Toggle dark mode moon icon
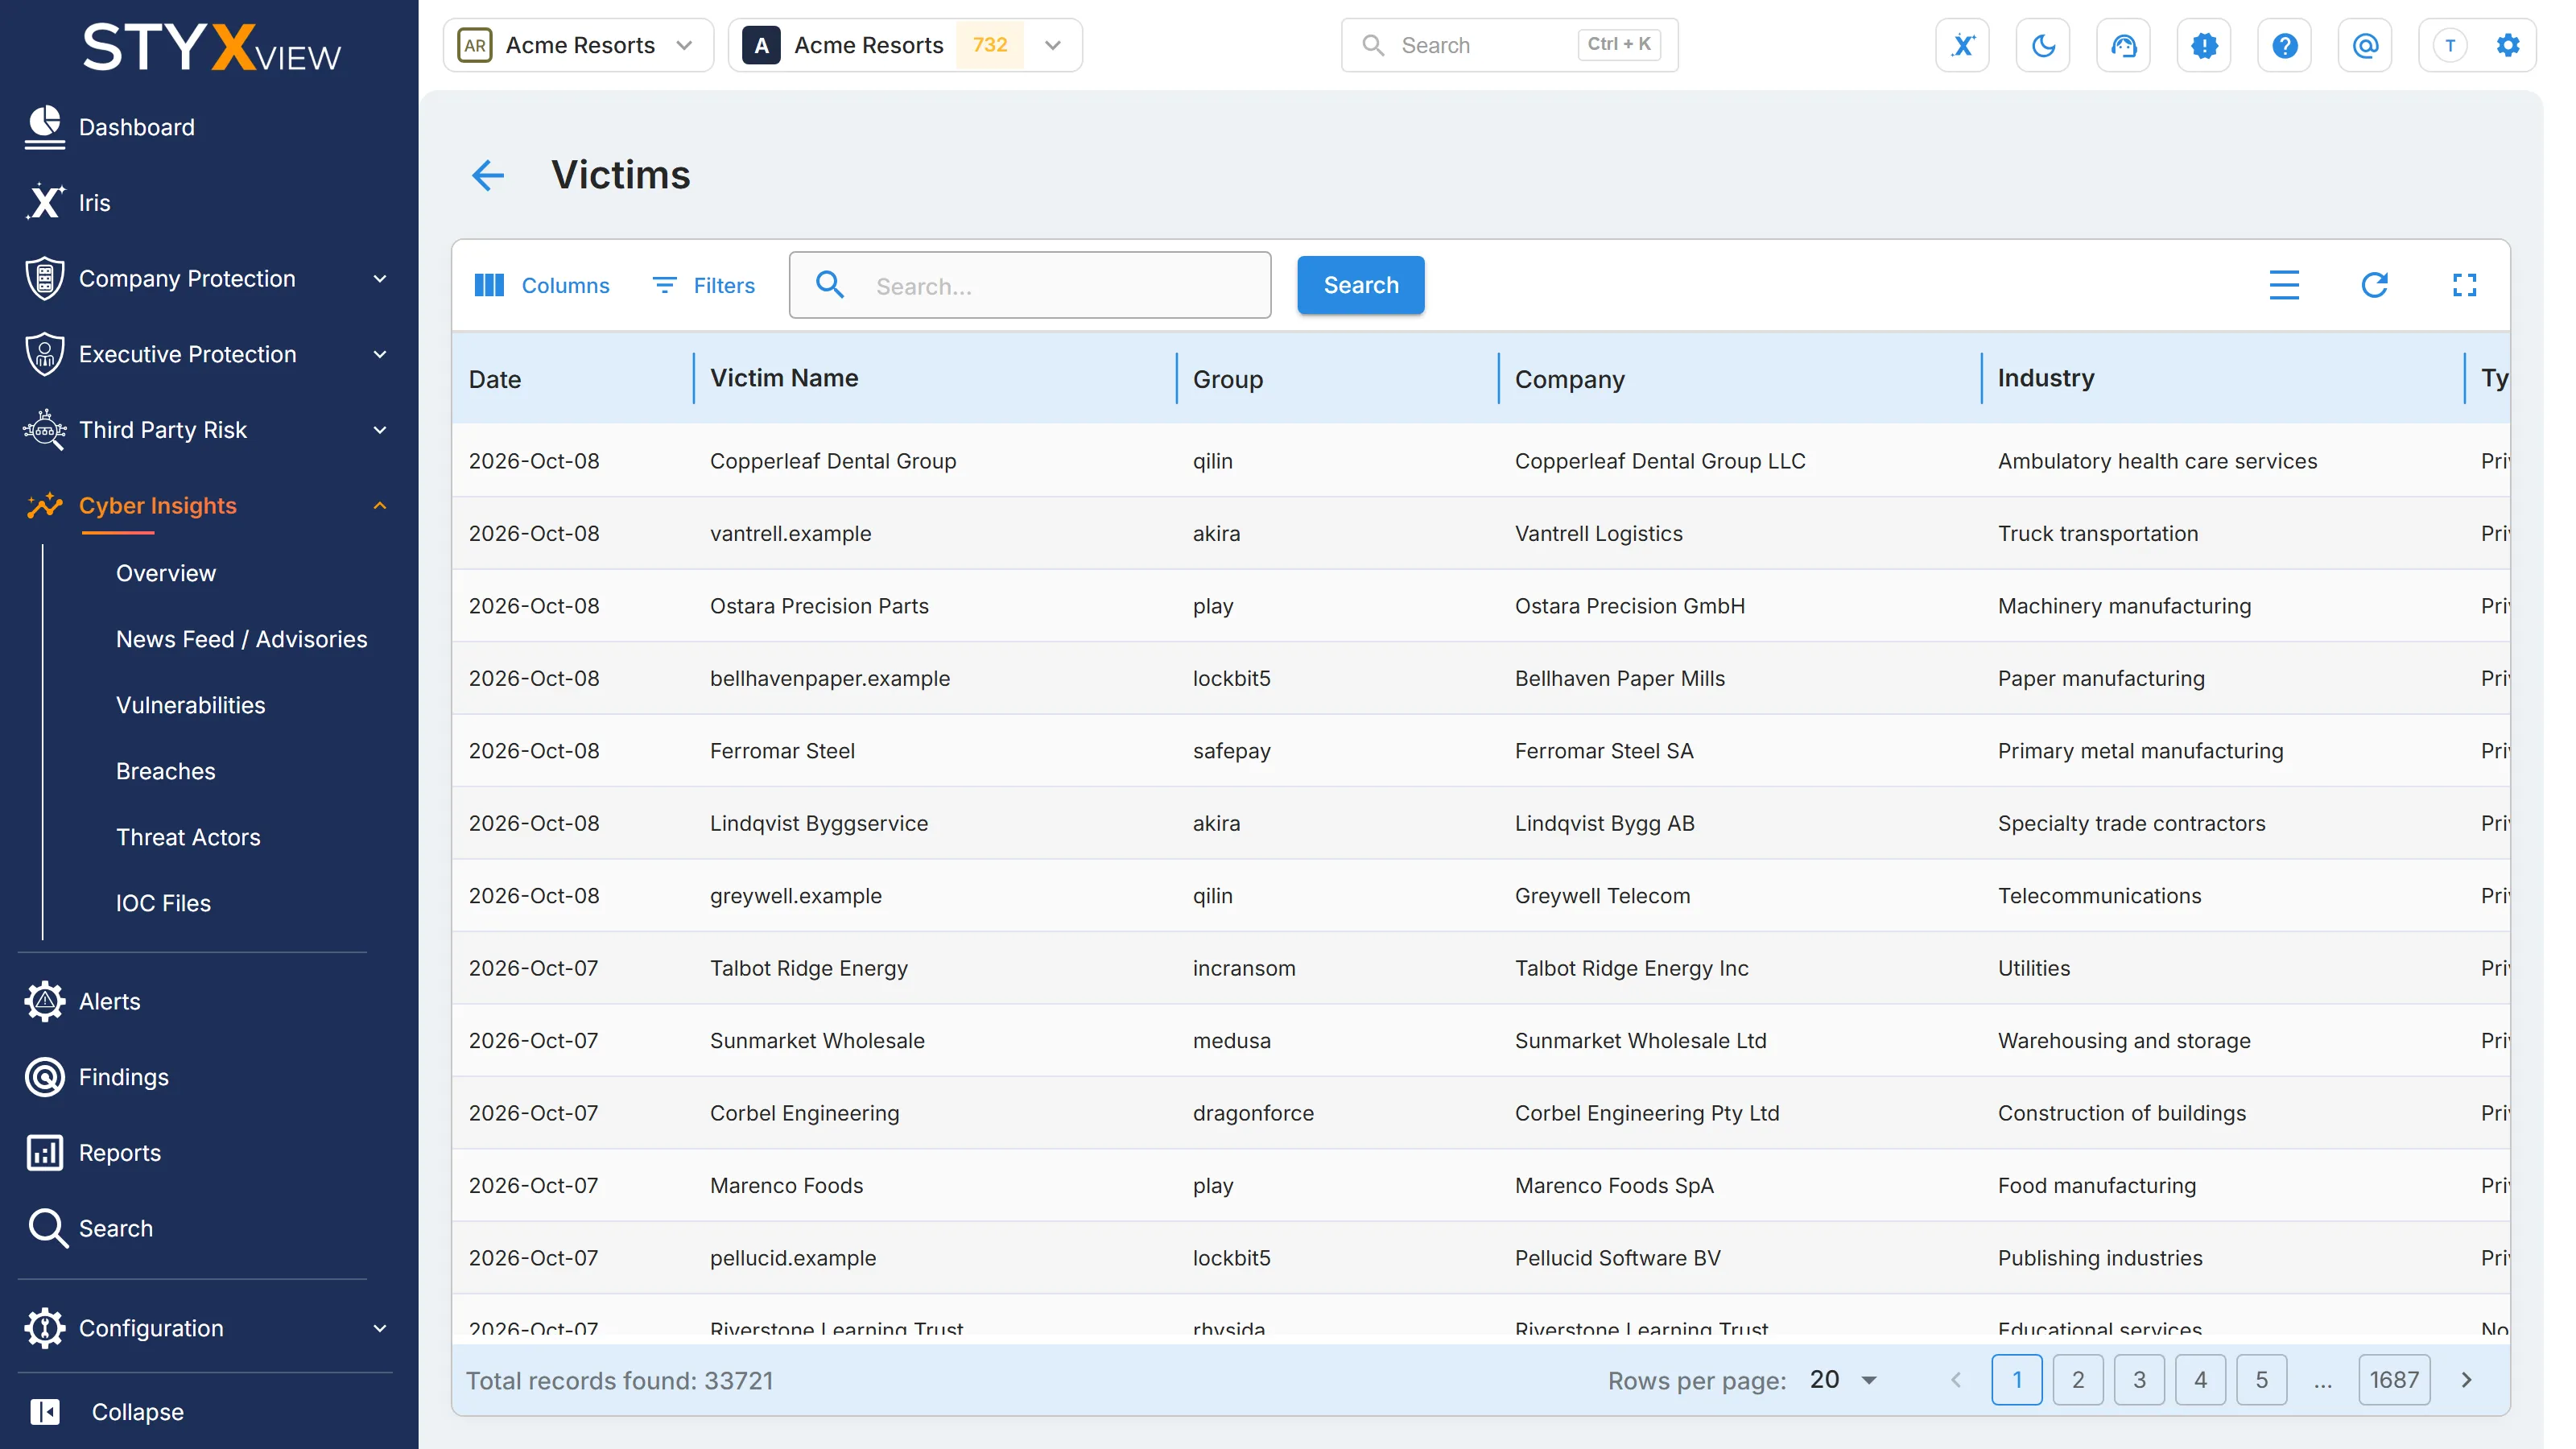This screenshot has width=2576, height=1449. (2043, 45)
